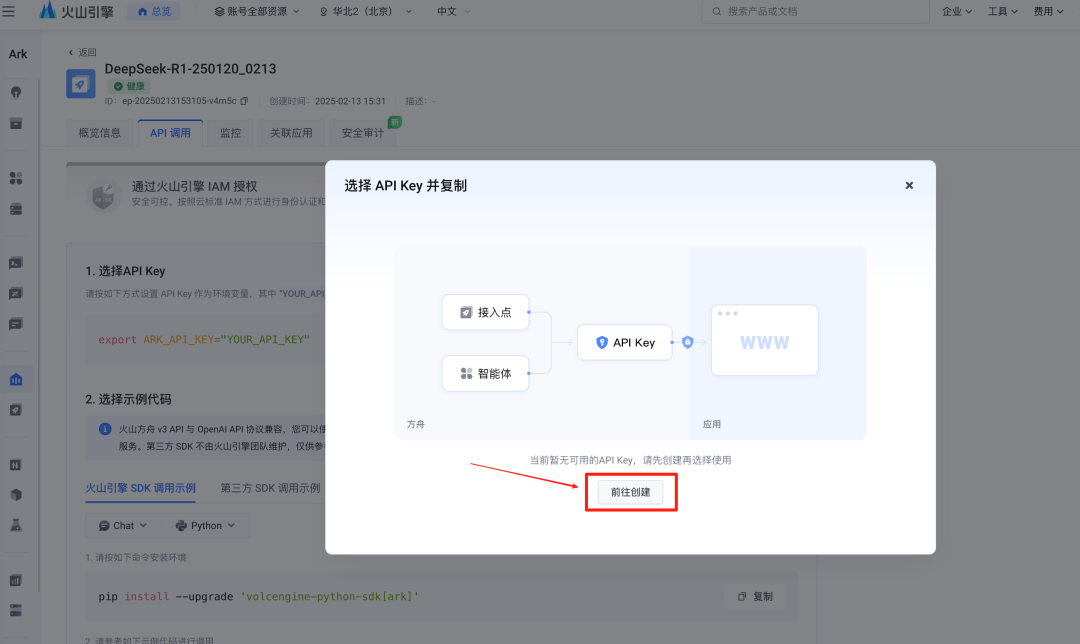1080x644 pixels.
Task: Select the 火山引擎 SDK 调用示例 tab
Action: [141, 488]
